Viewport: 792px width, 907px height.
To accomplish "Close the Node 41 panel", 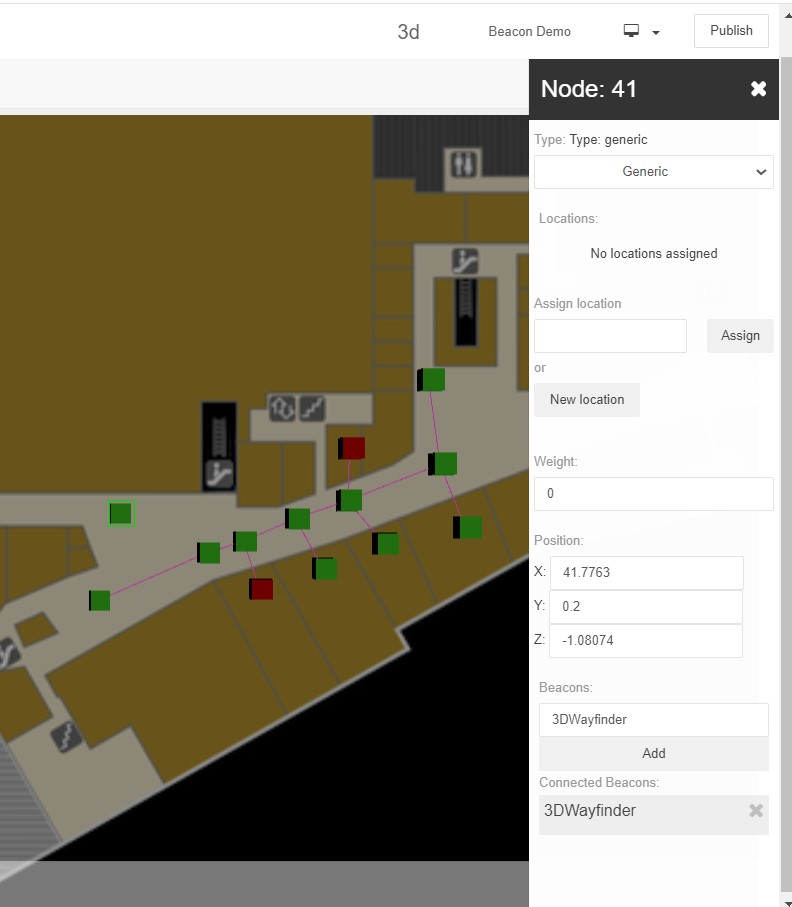I will pyautogui.click(x=758, y=89).
